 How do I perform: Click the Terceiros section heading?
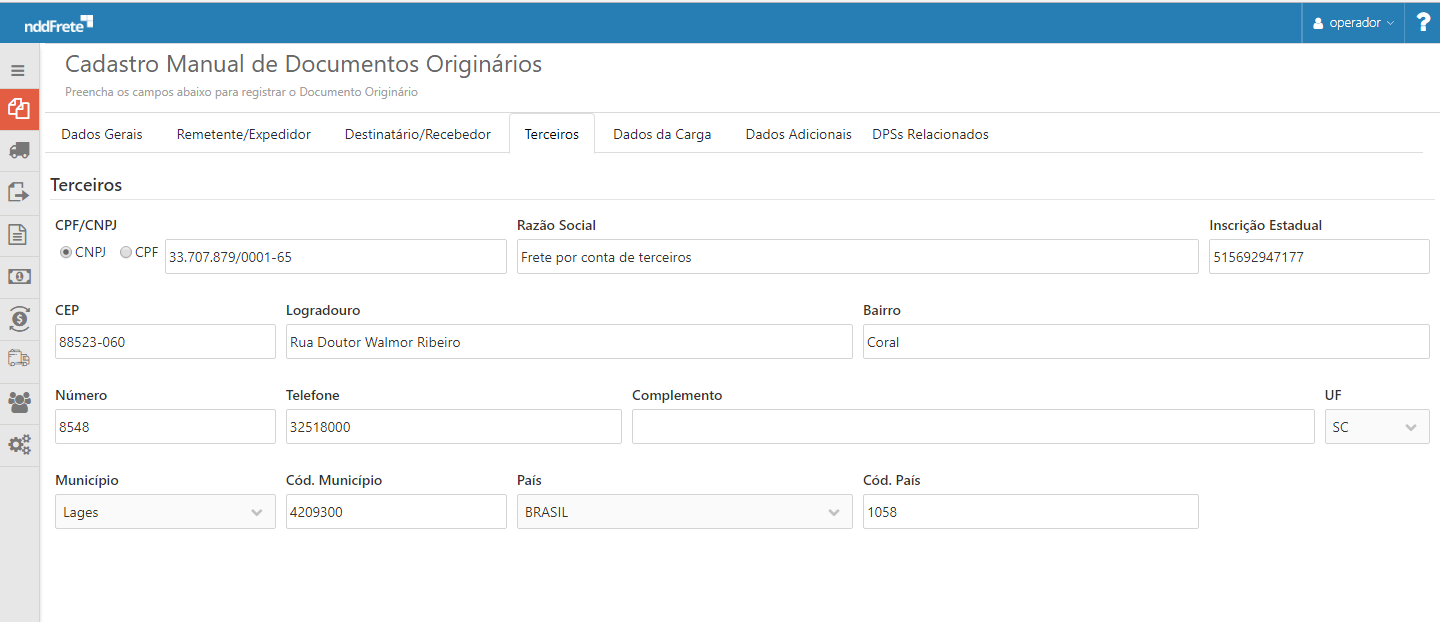86,185
